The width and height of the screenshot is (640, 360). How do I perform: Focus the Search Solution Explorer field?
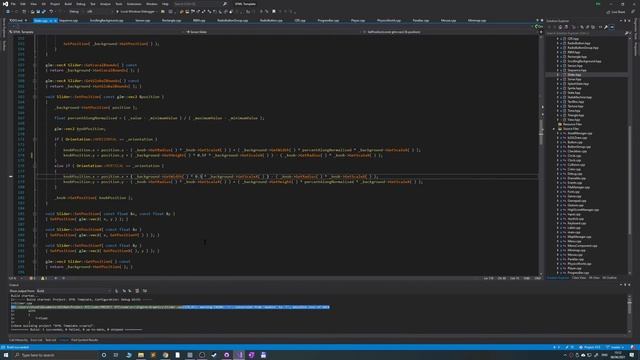tap(586, 33)
